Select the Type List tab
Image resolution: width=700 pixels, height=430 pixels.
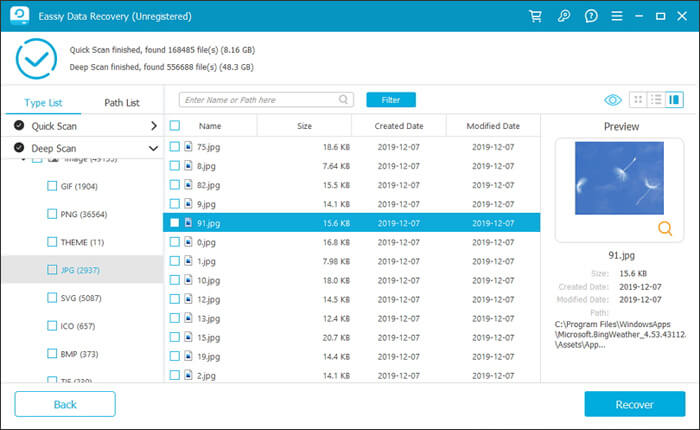tap(43, 103)
